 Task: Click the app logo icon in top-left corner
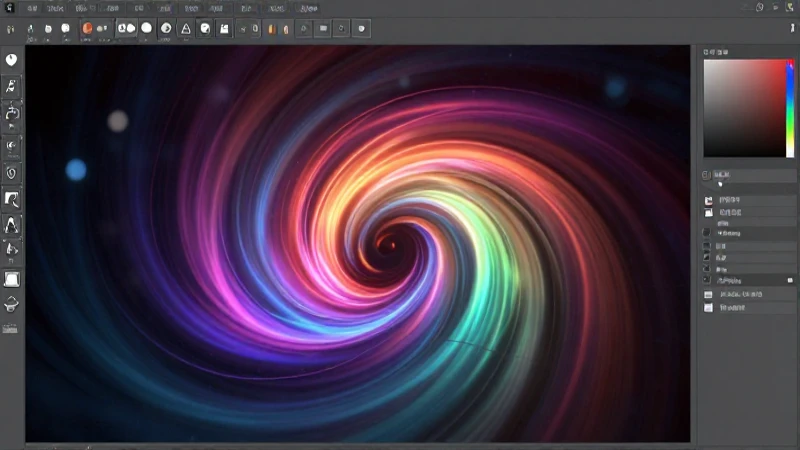tap(9, 7)
